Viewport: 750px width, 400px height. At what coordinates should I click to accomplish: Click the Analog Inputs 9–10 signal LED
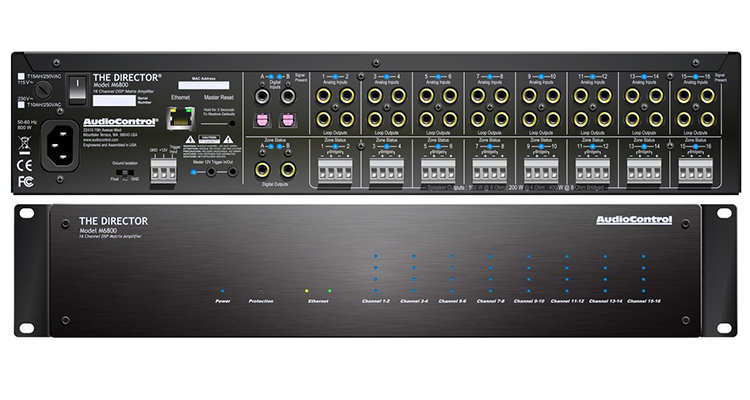coord(541,77)
